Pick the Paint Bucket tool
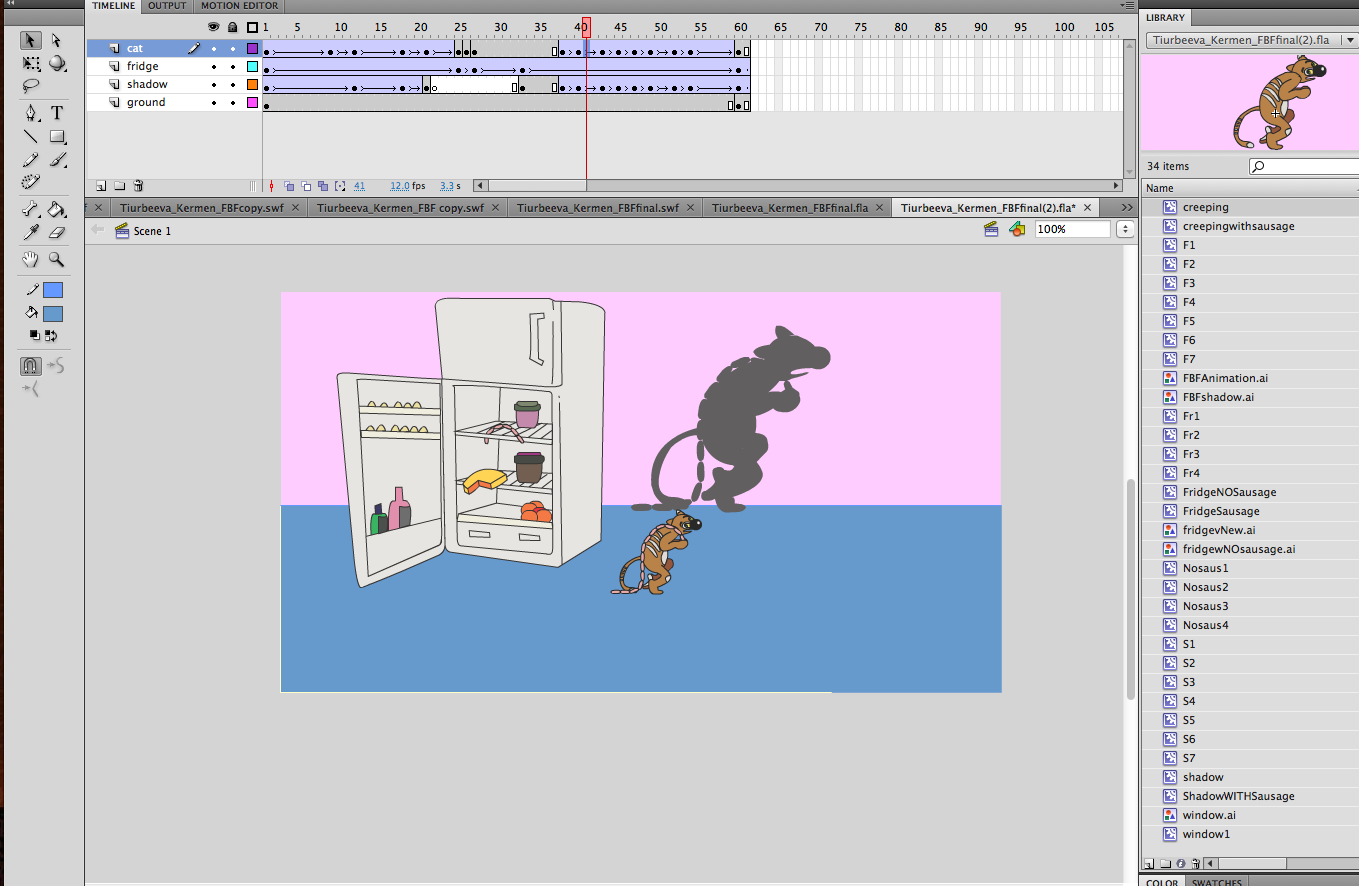This screenshot has height=886, width=1359. 57,209
